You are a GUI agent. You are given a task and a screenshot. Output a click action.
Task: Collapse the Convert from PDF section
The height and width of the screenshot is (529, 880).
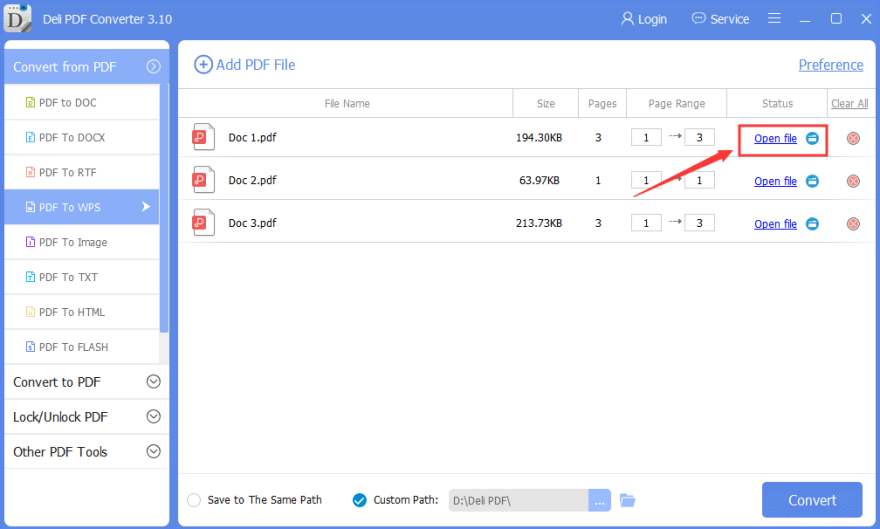point(153,67)
